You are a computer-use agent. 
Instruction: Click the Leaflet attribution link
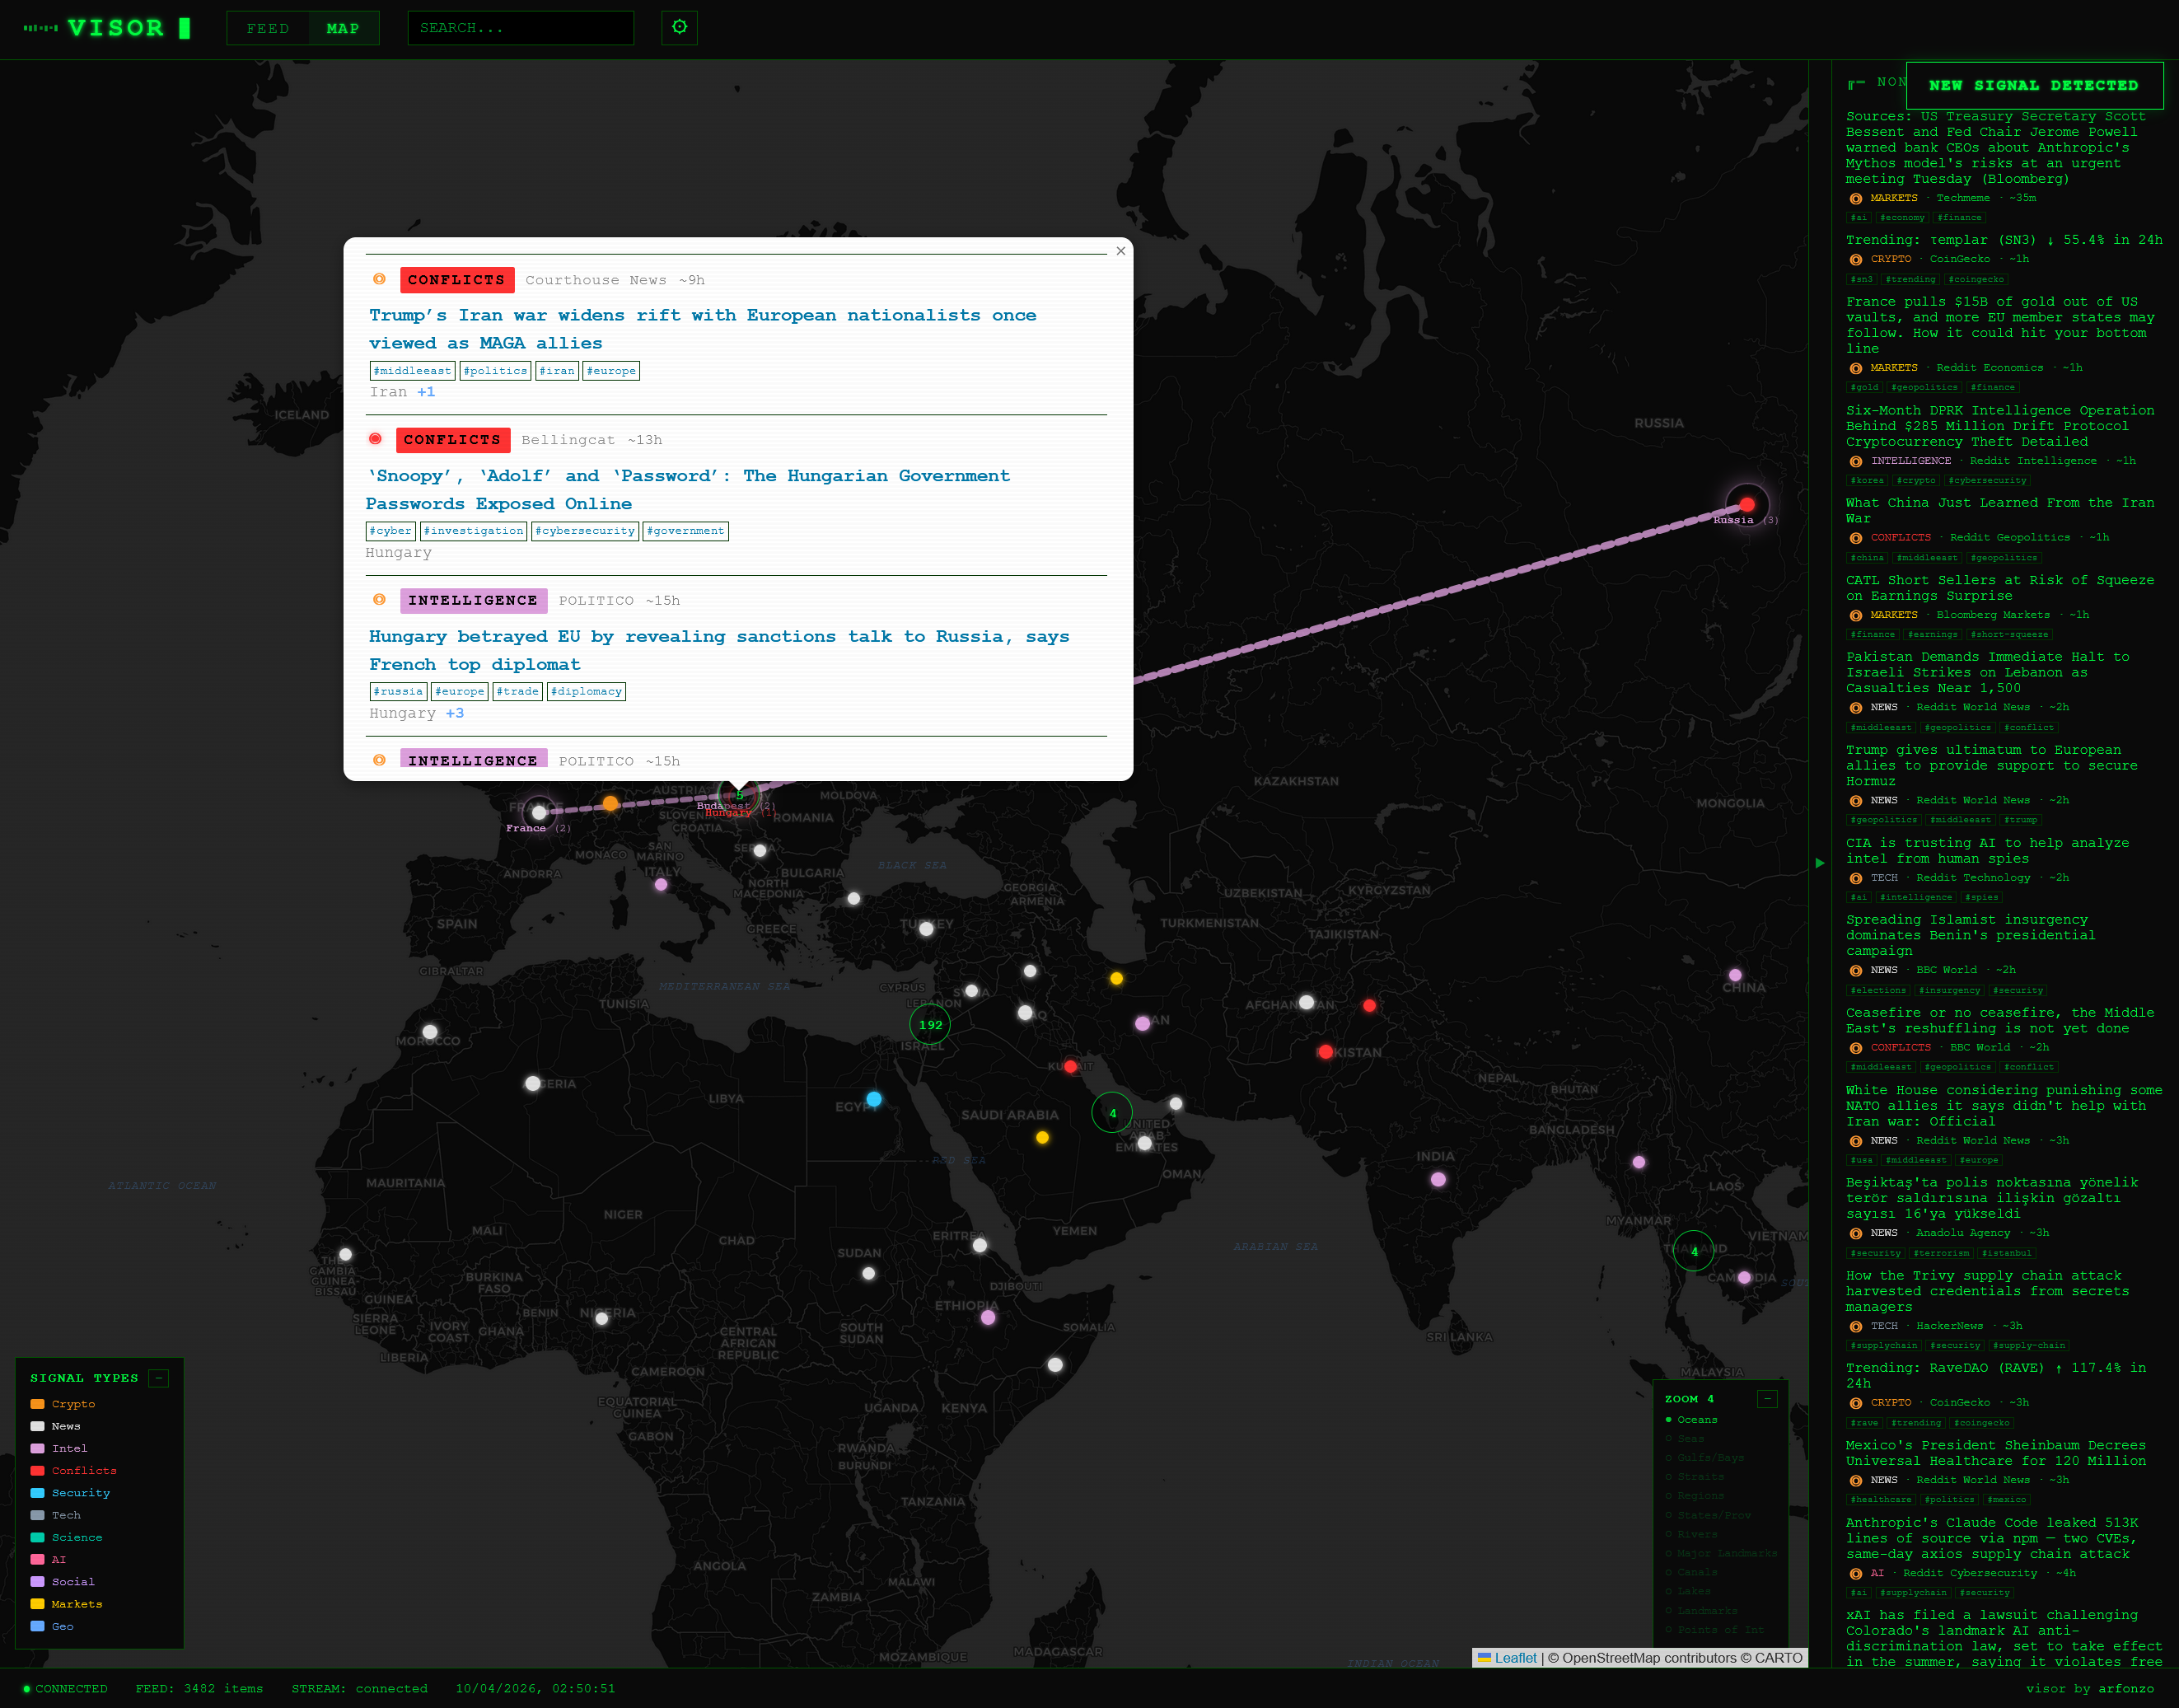click(x=1514, y=1658)
